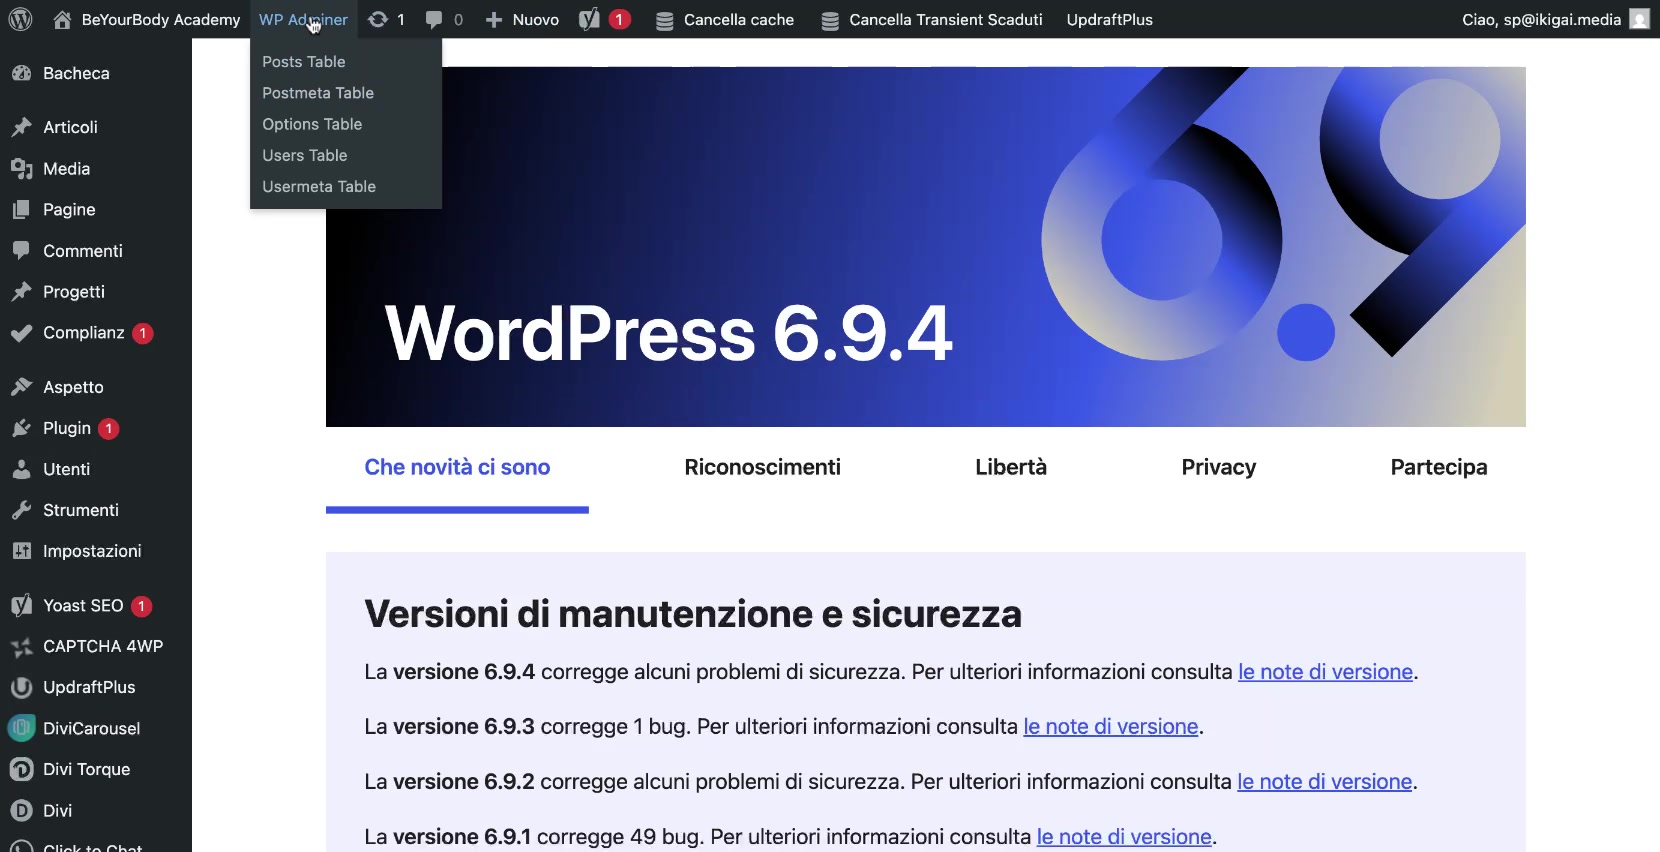Screen dimensions: 1660x852
Task: Open the UpdraftPlus admin bar menu
Action: tap(1109, 19)
